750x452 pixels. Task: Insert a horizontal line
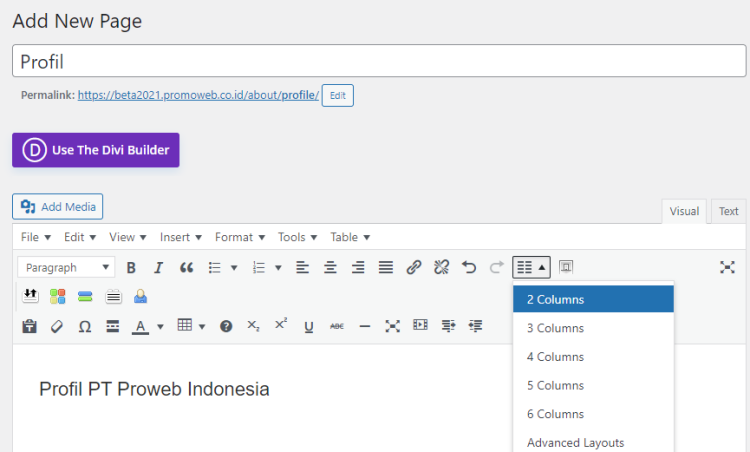[x=365, y=327]
